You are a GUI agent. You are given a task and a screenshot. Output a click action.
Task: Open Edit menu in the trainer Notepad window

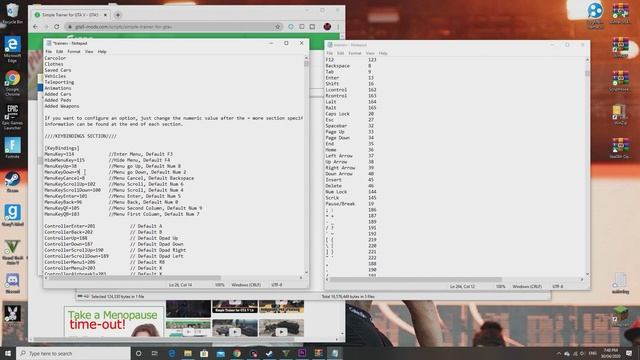(x=60, y=52)
